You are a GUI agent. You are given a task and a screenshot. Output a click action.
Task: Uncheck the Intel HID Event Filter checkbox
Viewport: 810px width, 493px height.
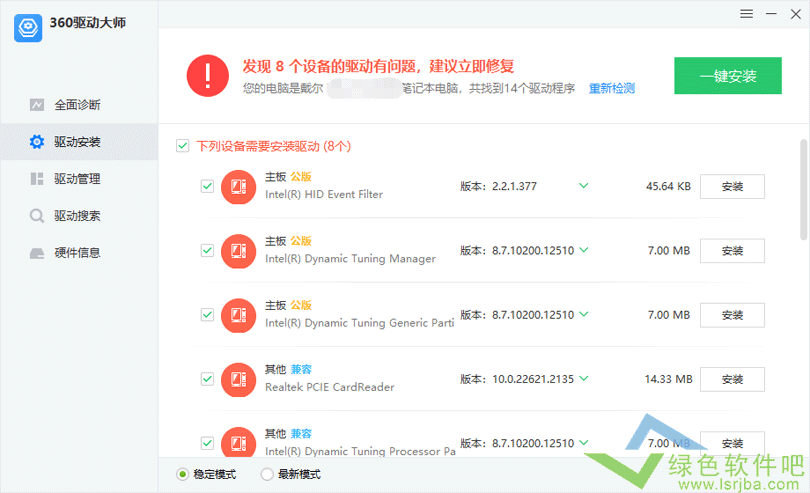click(x=207, y=186)
